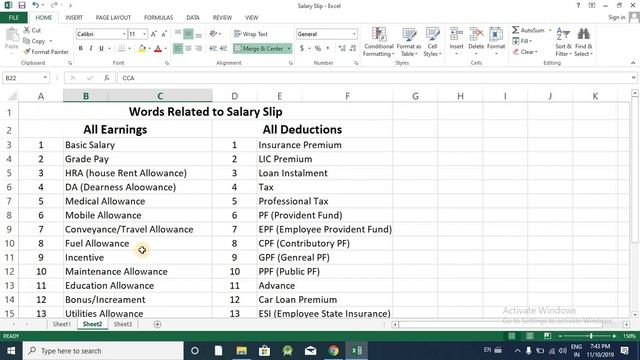Click the fill color bucket
The image size is (640, 360).
[142, 49]
